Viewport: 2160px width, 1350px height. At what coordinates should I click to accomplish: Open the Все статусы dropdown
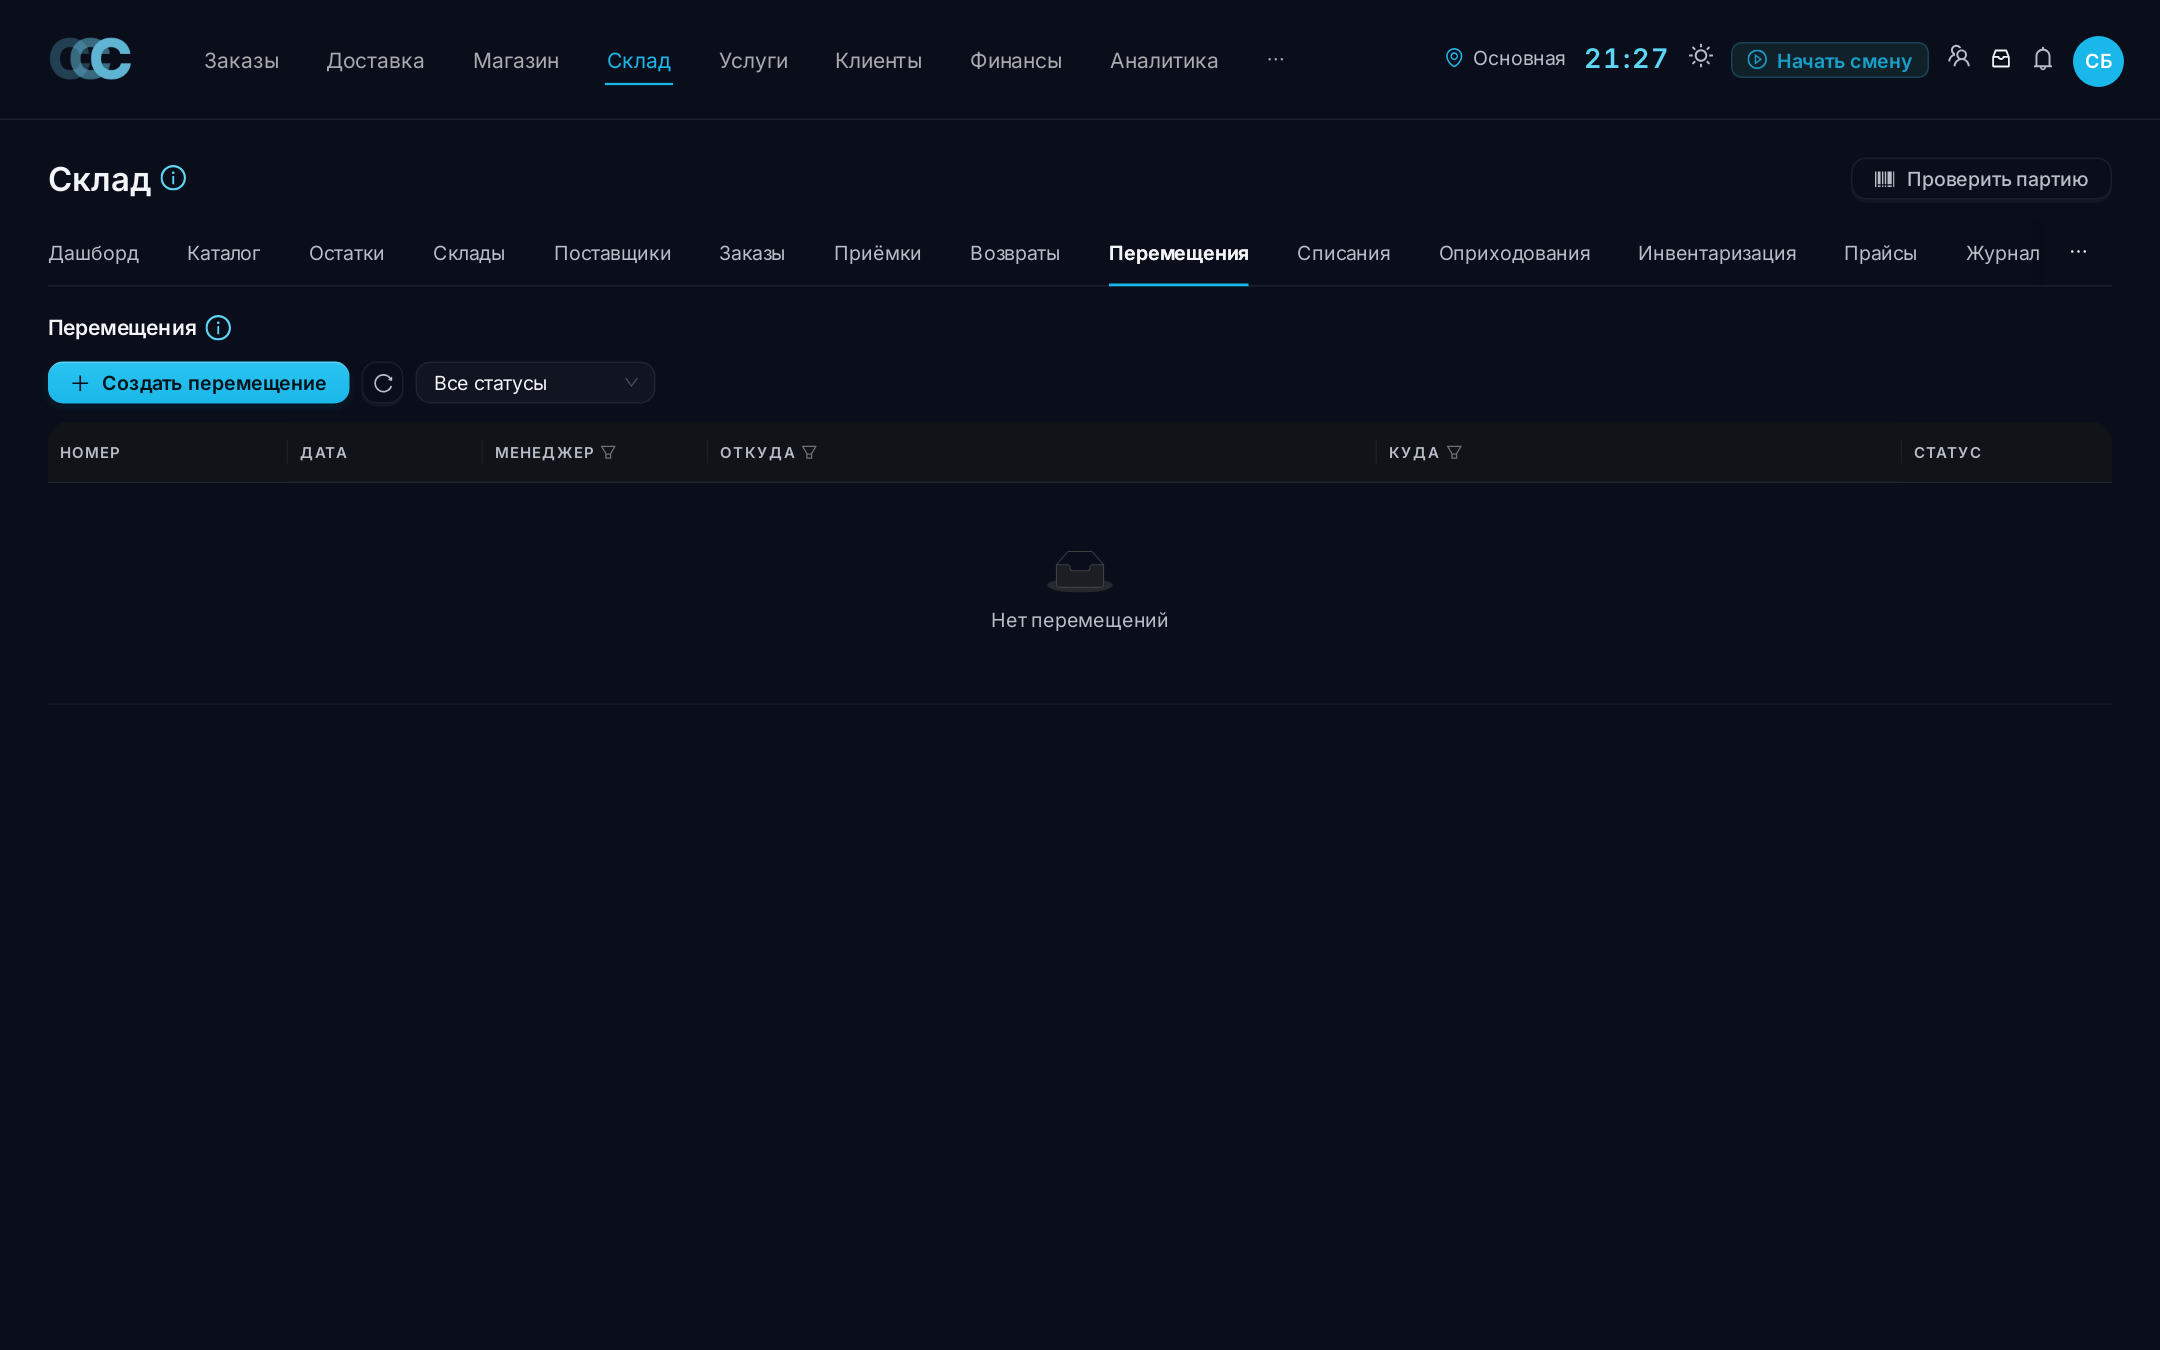tap(535, 383)
